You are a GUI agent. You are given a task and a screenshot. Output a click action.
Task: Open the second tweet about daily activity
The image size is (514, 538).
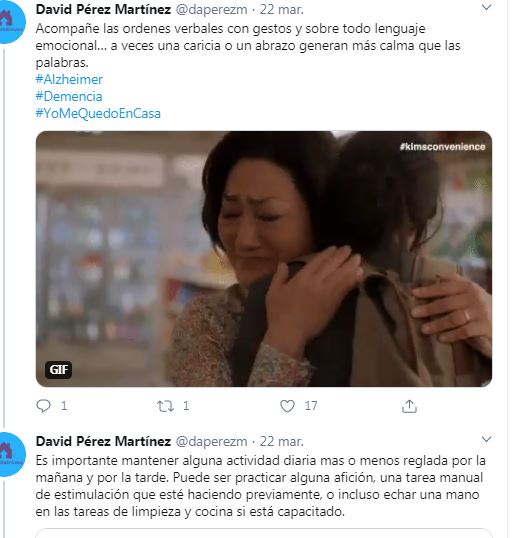(x=260, y=486)
